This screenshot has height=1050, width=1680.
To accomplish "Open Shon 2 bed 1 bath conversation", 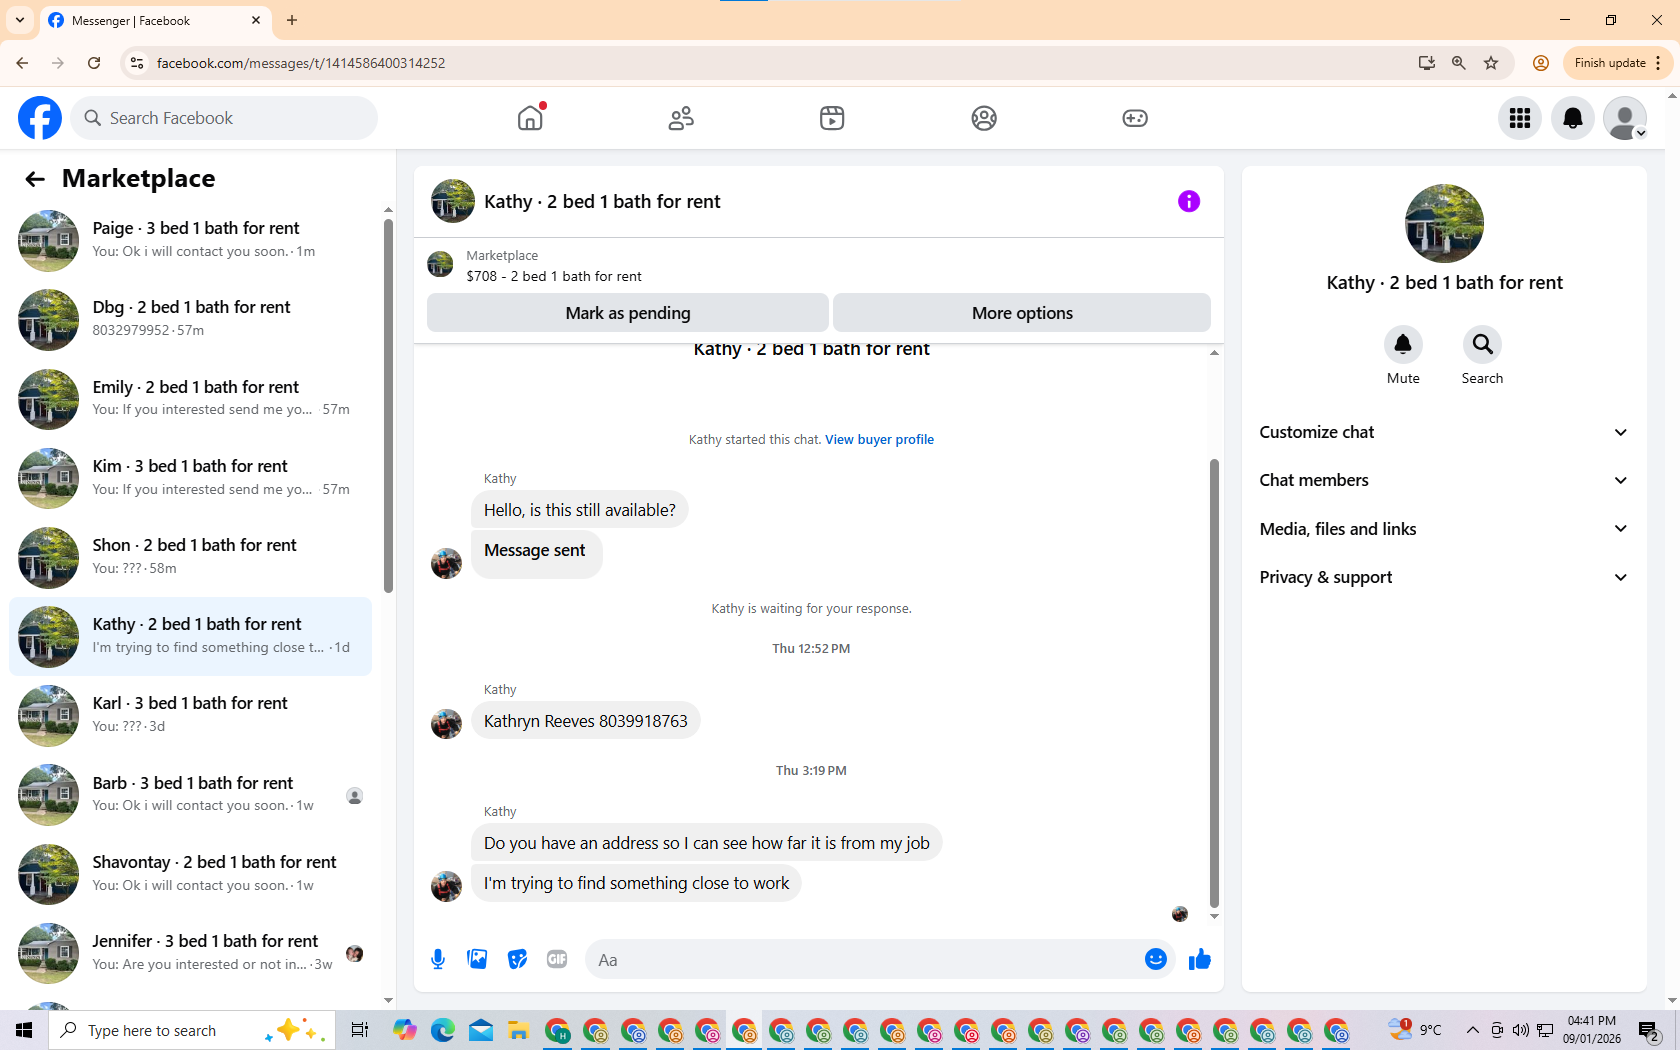I will (191, 557).
